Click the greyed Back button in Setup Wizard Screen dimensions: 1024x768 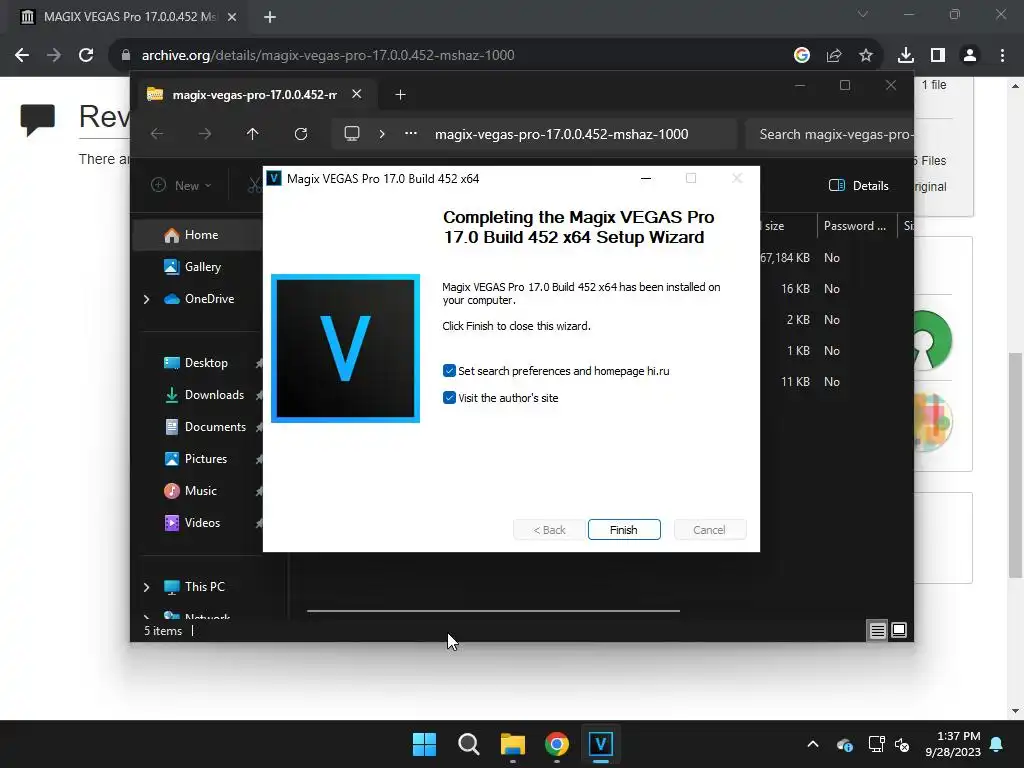(x=549, y=530)
